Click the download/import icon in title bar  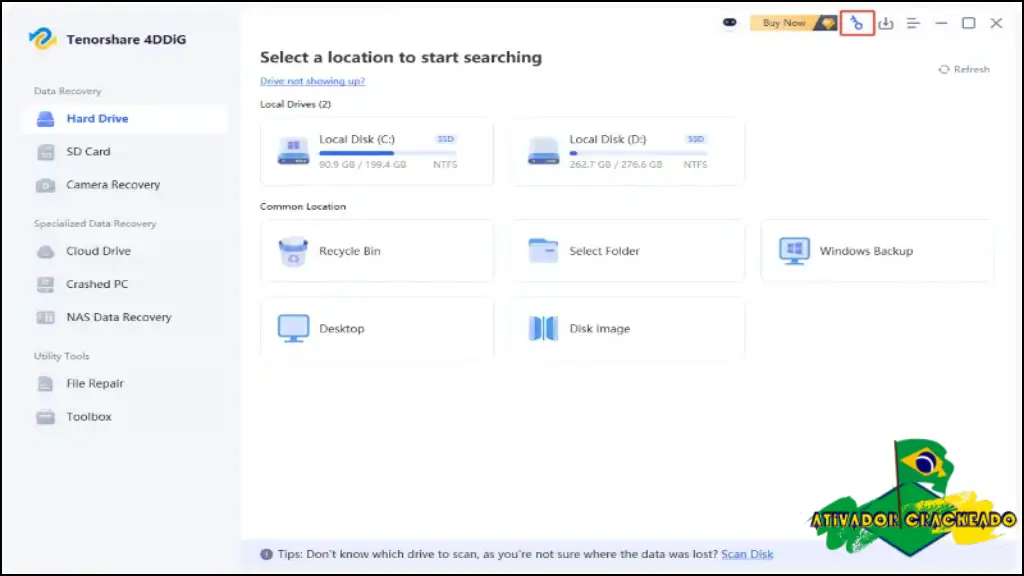point(886,24)
